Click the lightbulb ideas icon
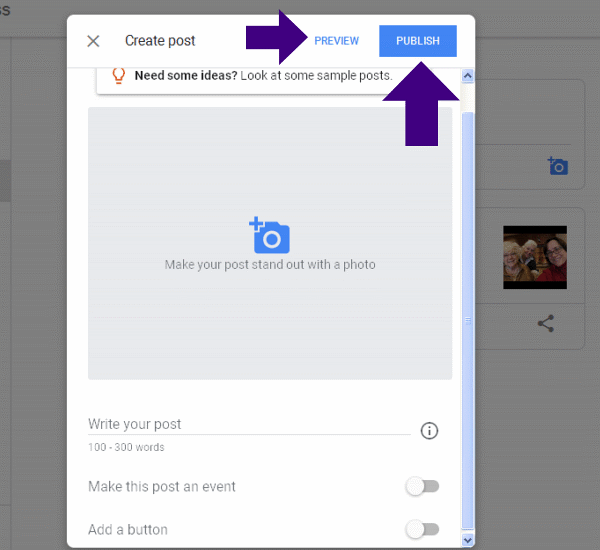Image resolution: width=600 pixels, height=550 pixels. pyautogui.click(x=118, y=75)
